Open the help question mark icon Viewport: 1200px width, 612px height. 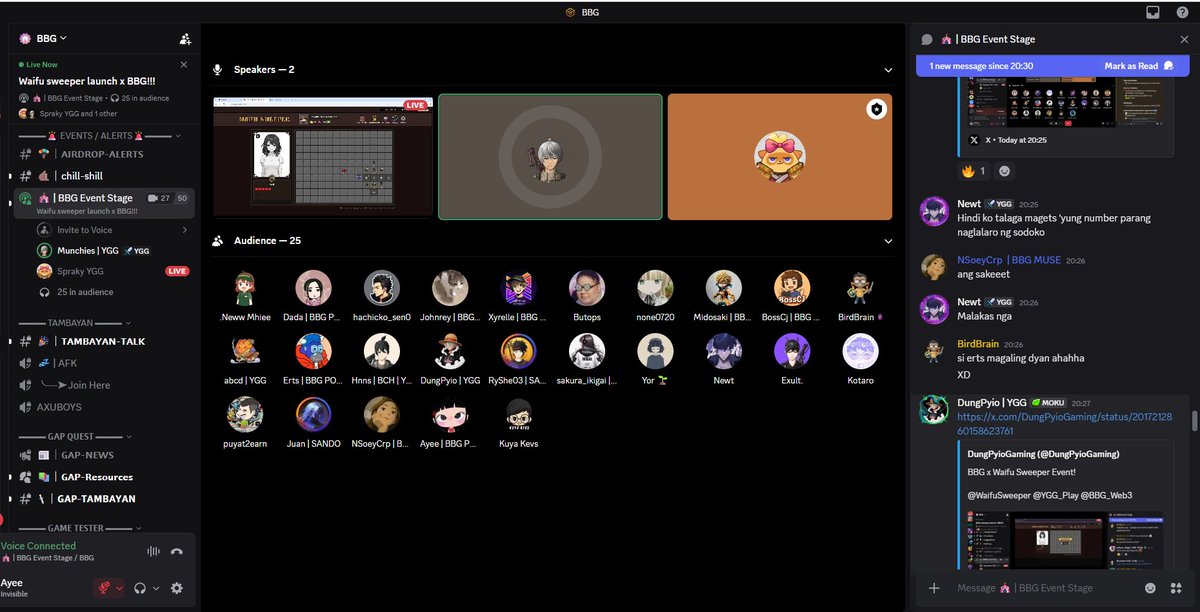[x=1182, y=13]
